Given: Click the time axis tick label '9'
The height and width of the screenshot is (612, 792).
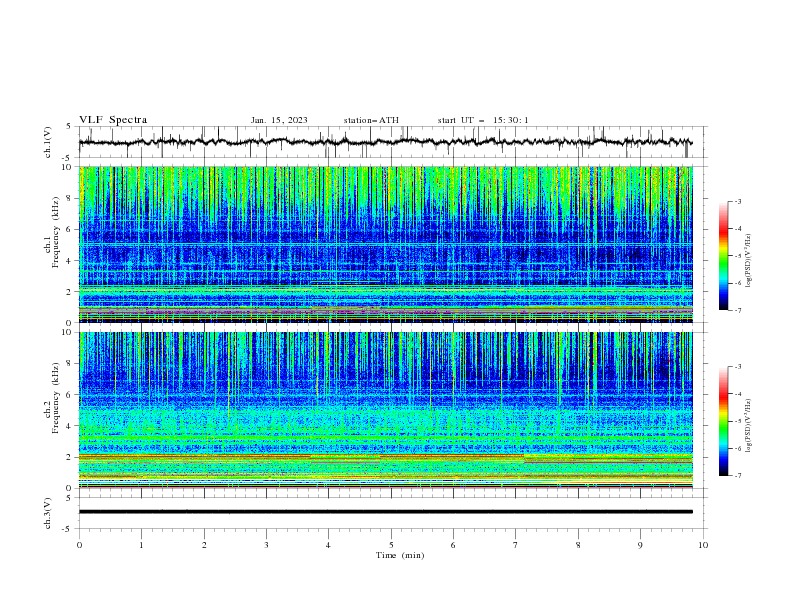Looking at the screenshot, I should pos(641,545).
